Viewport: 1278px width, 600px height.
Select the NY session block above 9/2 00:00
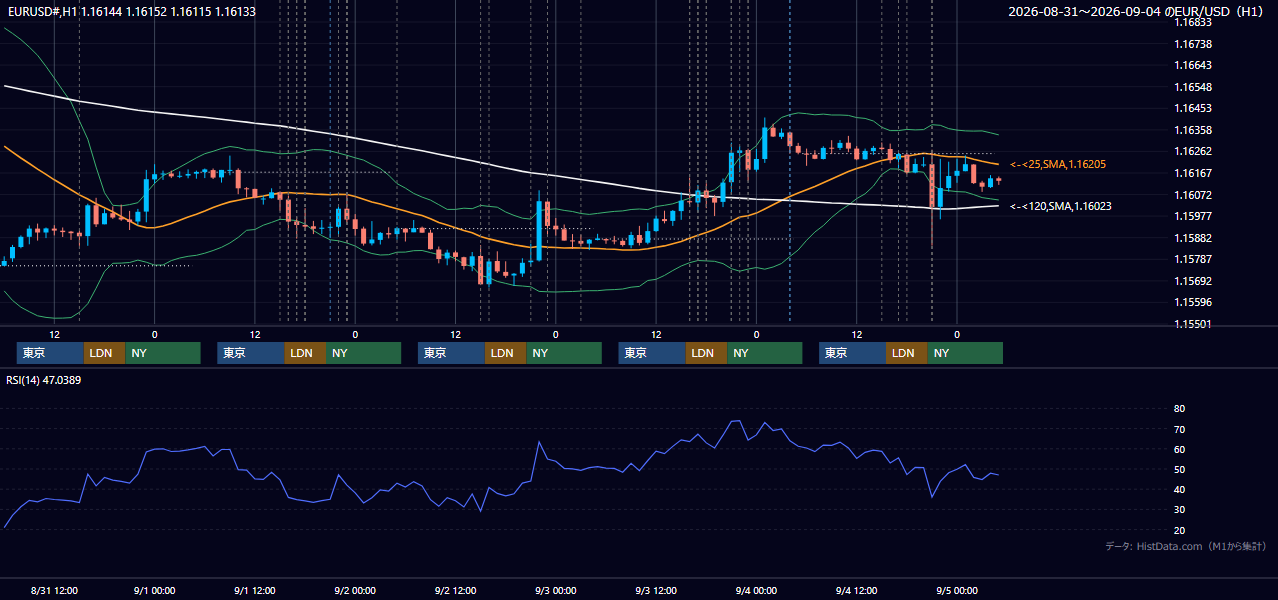click(363, 353)
